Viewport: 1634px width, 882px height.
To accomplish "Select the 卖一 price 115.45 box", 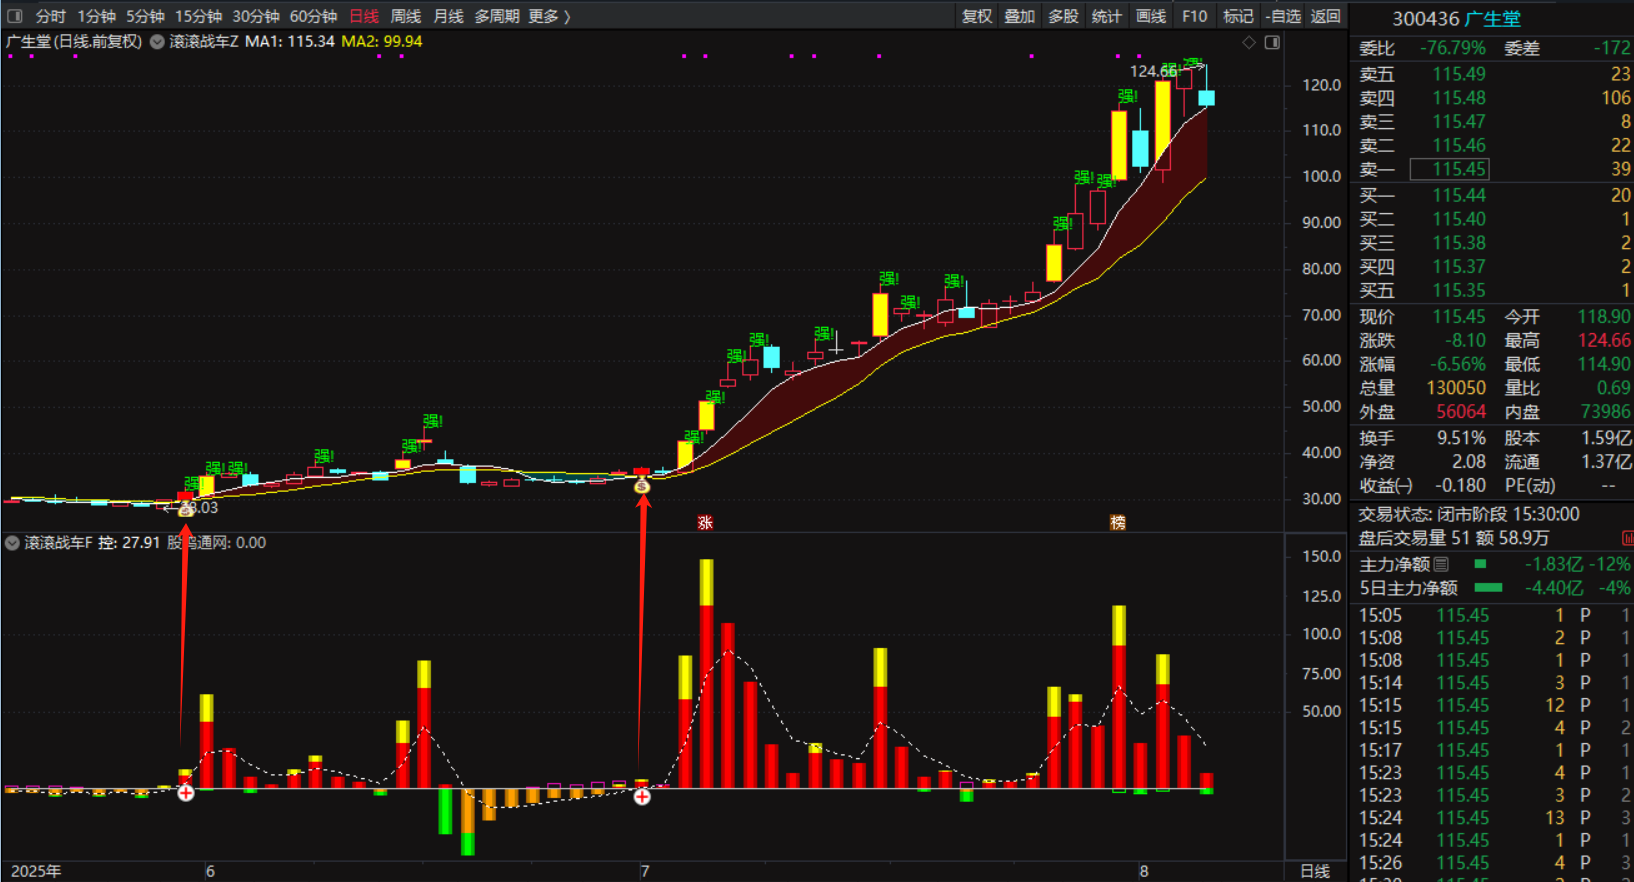I will click(x=1449, y=169).
